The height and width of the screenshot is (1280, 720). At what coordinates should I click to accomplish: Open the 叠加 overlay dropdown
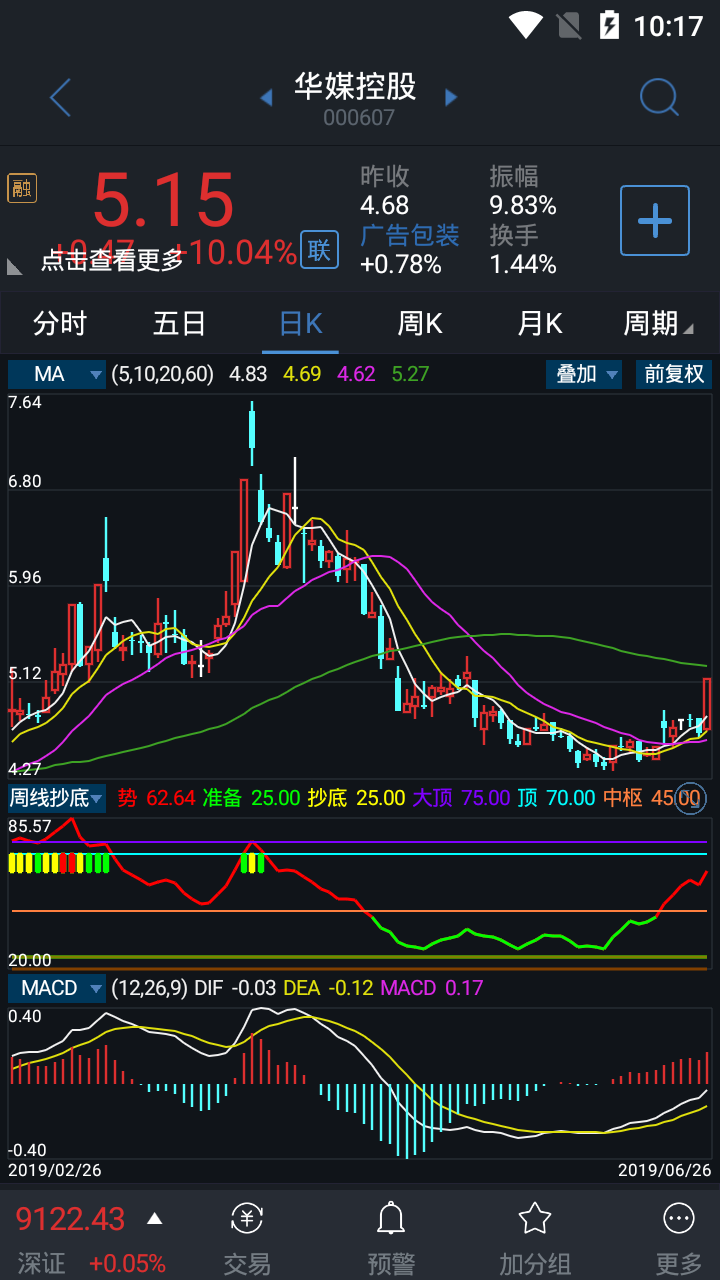(584, 374)
